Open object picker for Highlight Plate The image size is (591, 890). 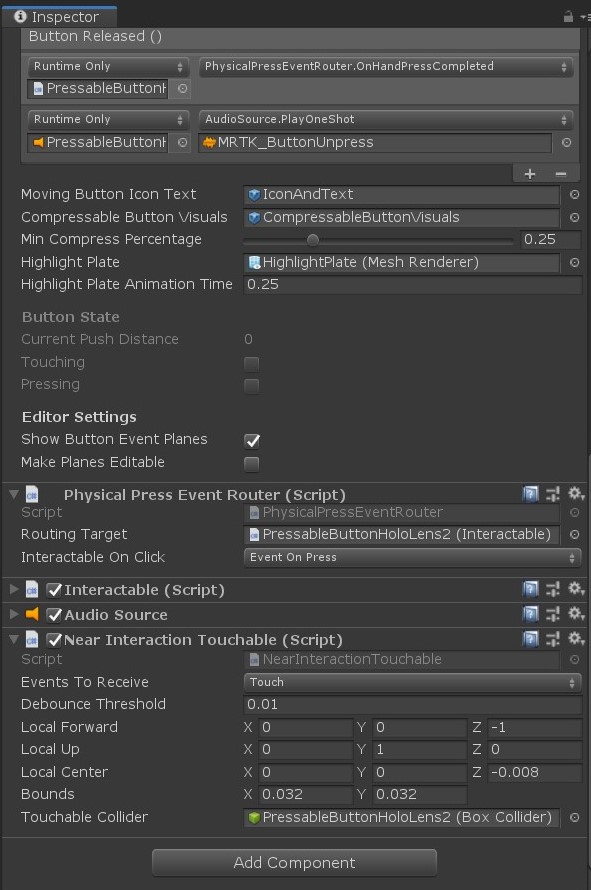pos(575,262)
